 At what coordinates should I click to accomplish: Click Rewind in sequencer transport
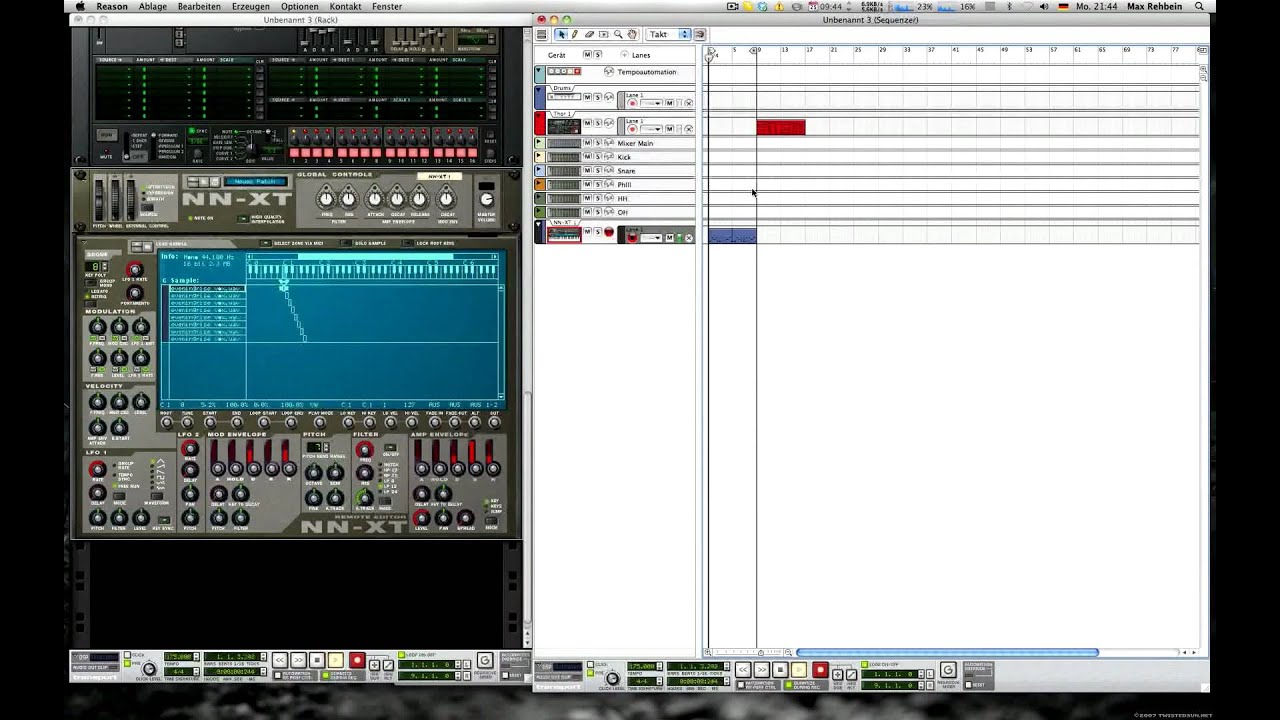(x=743, y=670)
